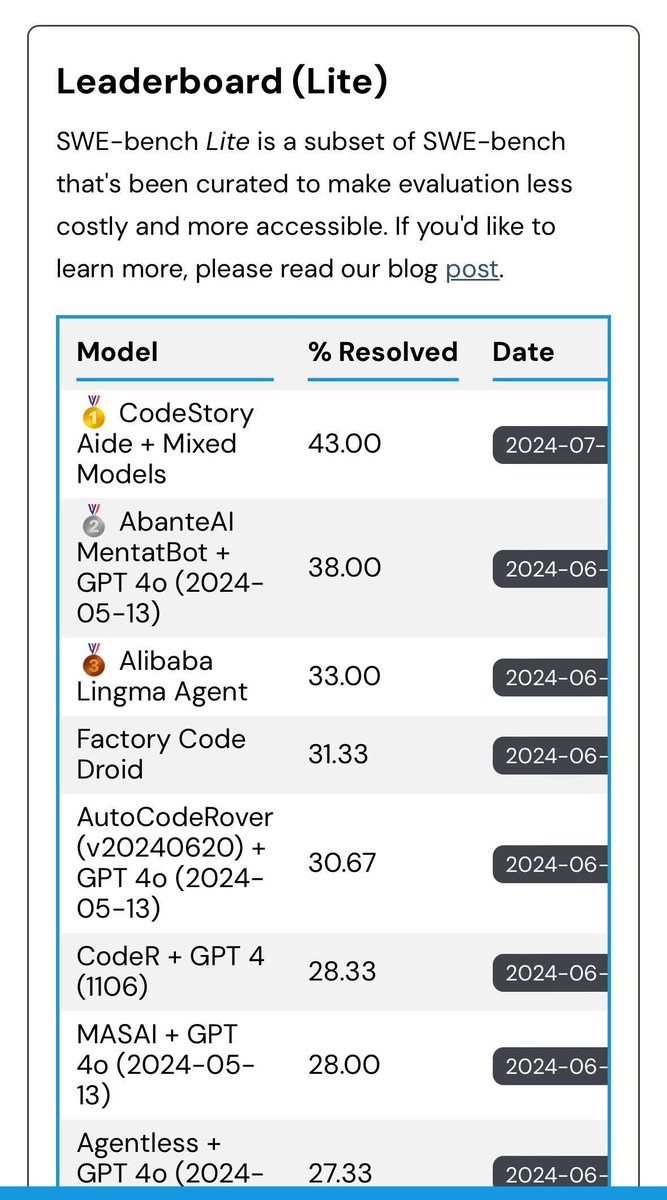Sort by the % Resolved column header
667x1200 pixels.
(383, 352)
